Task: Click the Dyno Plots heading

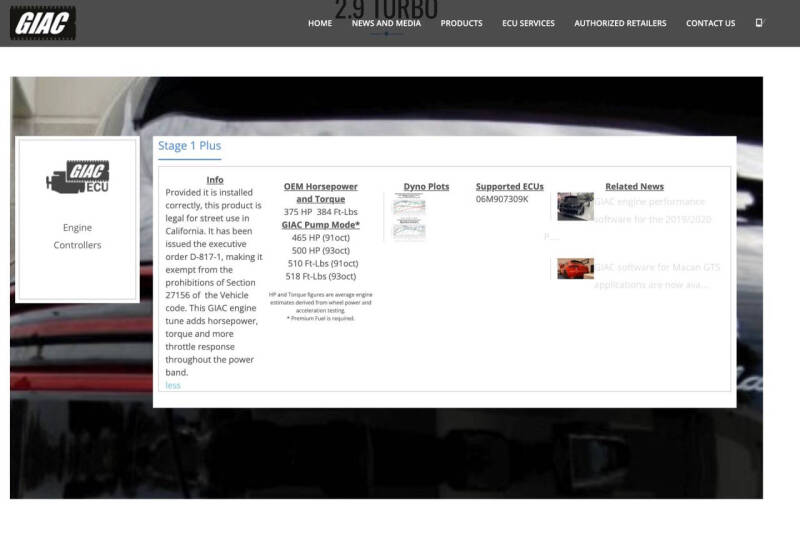Action: coord(426,187)
